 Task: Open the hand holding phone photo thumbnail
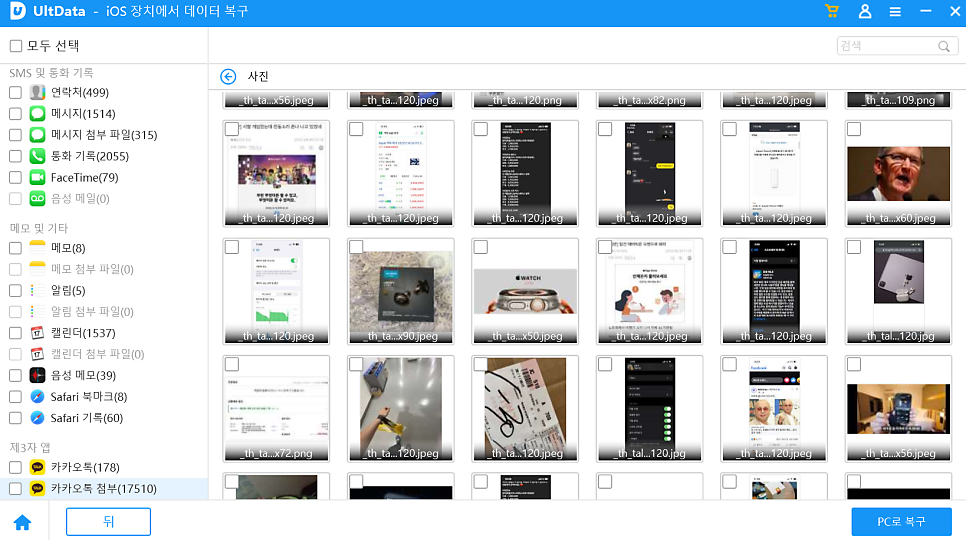898,409
